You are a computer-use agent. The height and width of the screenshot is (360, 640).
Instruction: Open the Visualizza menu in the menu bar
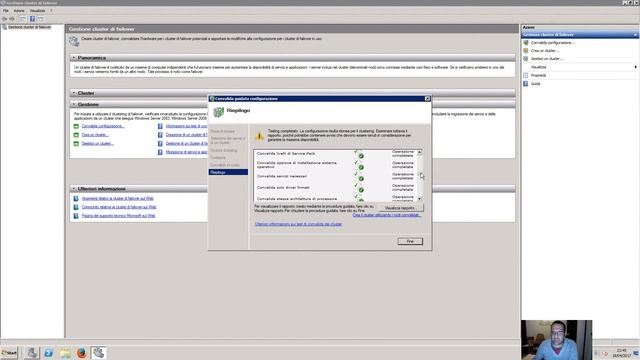pyautogui.click(x=38, y=11)
